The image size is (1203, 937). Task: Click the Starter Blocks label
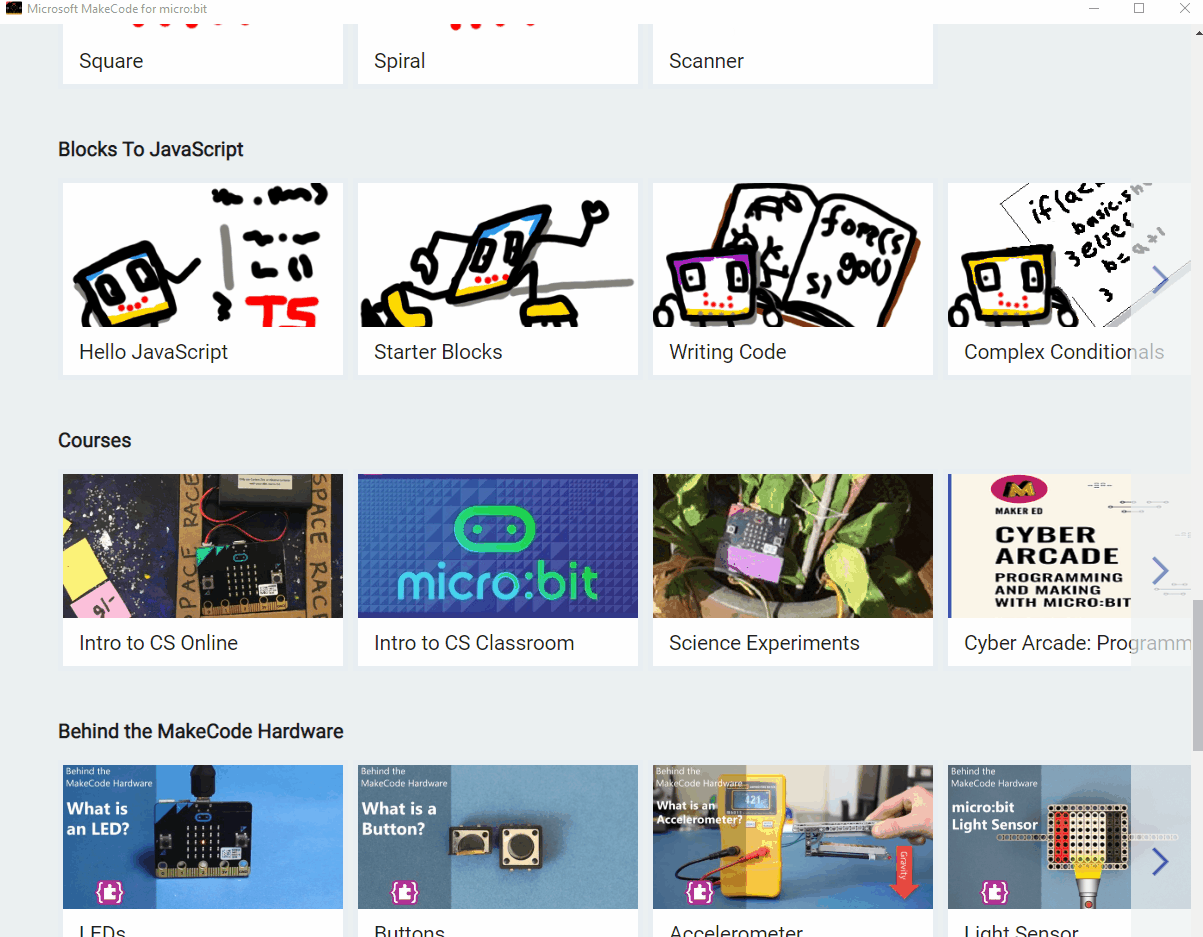point(438,352)
